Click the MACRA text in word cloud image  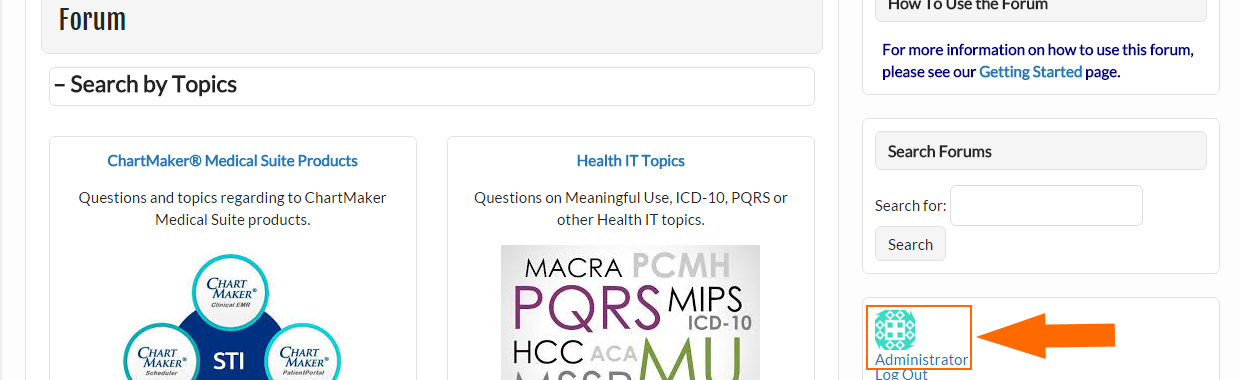pos(575,267)
